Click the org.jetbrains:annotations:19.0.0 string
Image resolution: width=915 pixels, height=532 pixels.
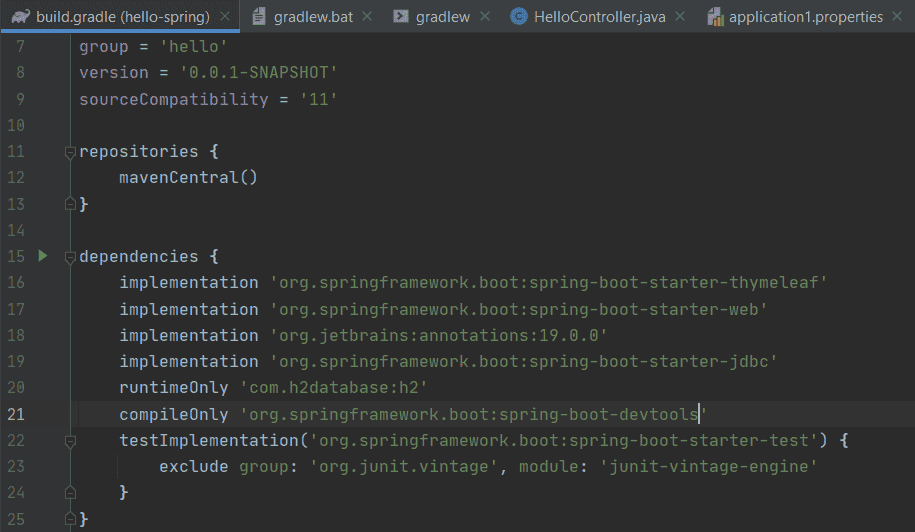point(438,335)
